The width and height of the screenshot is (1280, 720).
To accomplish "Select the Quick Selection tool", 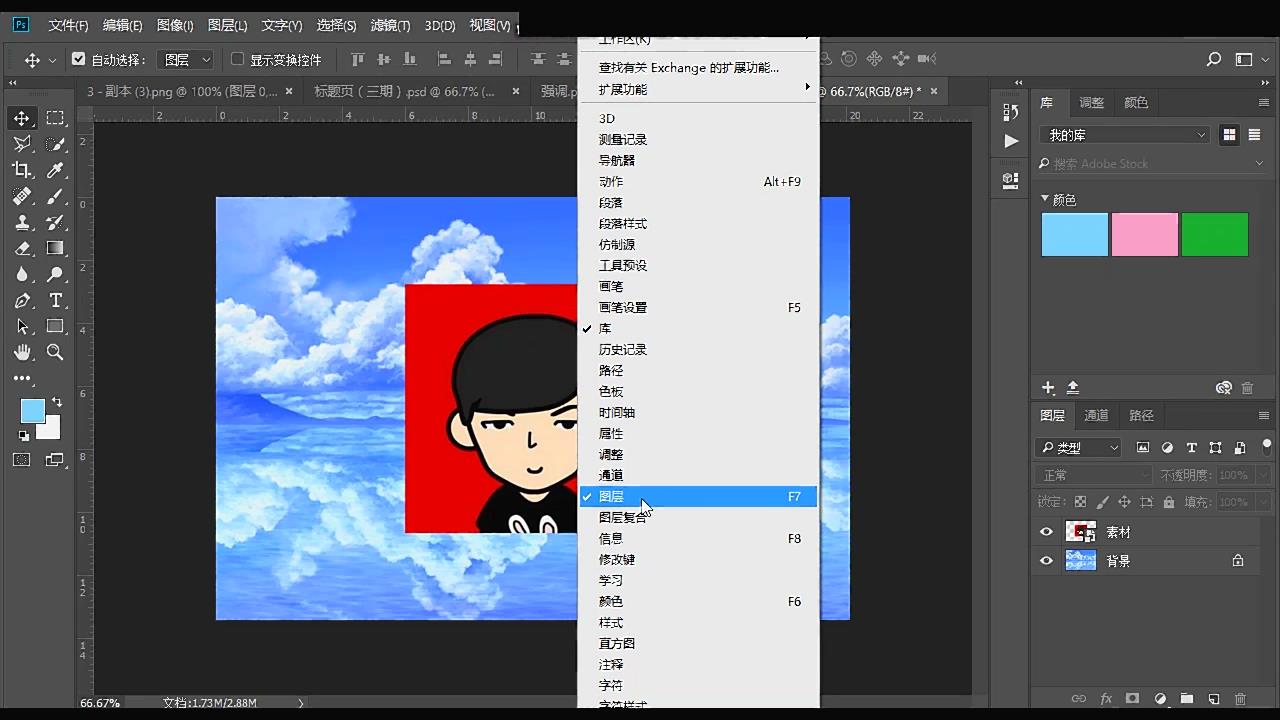I will coord(55,144).
